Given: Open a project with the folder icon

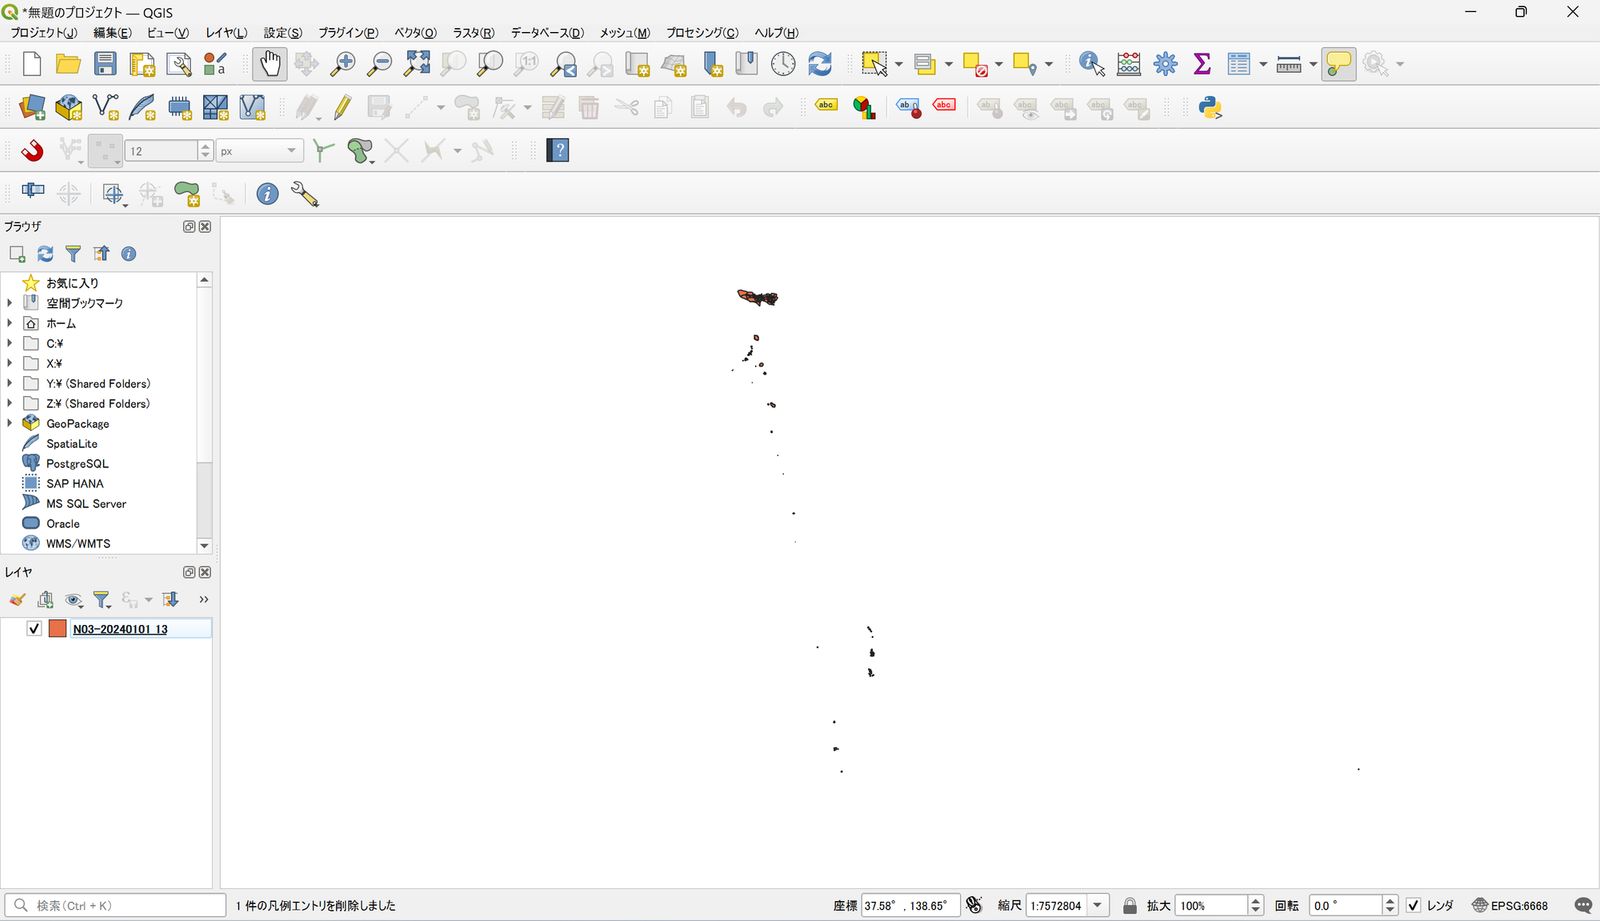Looking at the screenshot, I should [68, 64].
